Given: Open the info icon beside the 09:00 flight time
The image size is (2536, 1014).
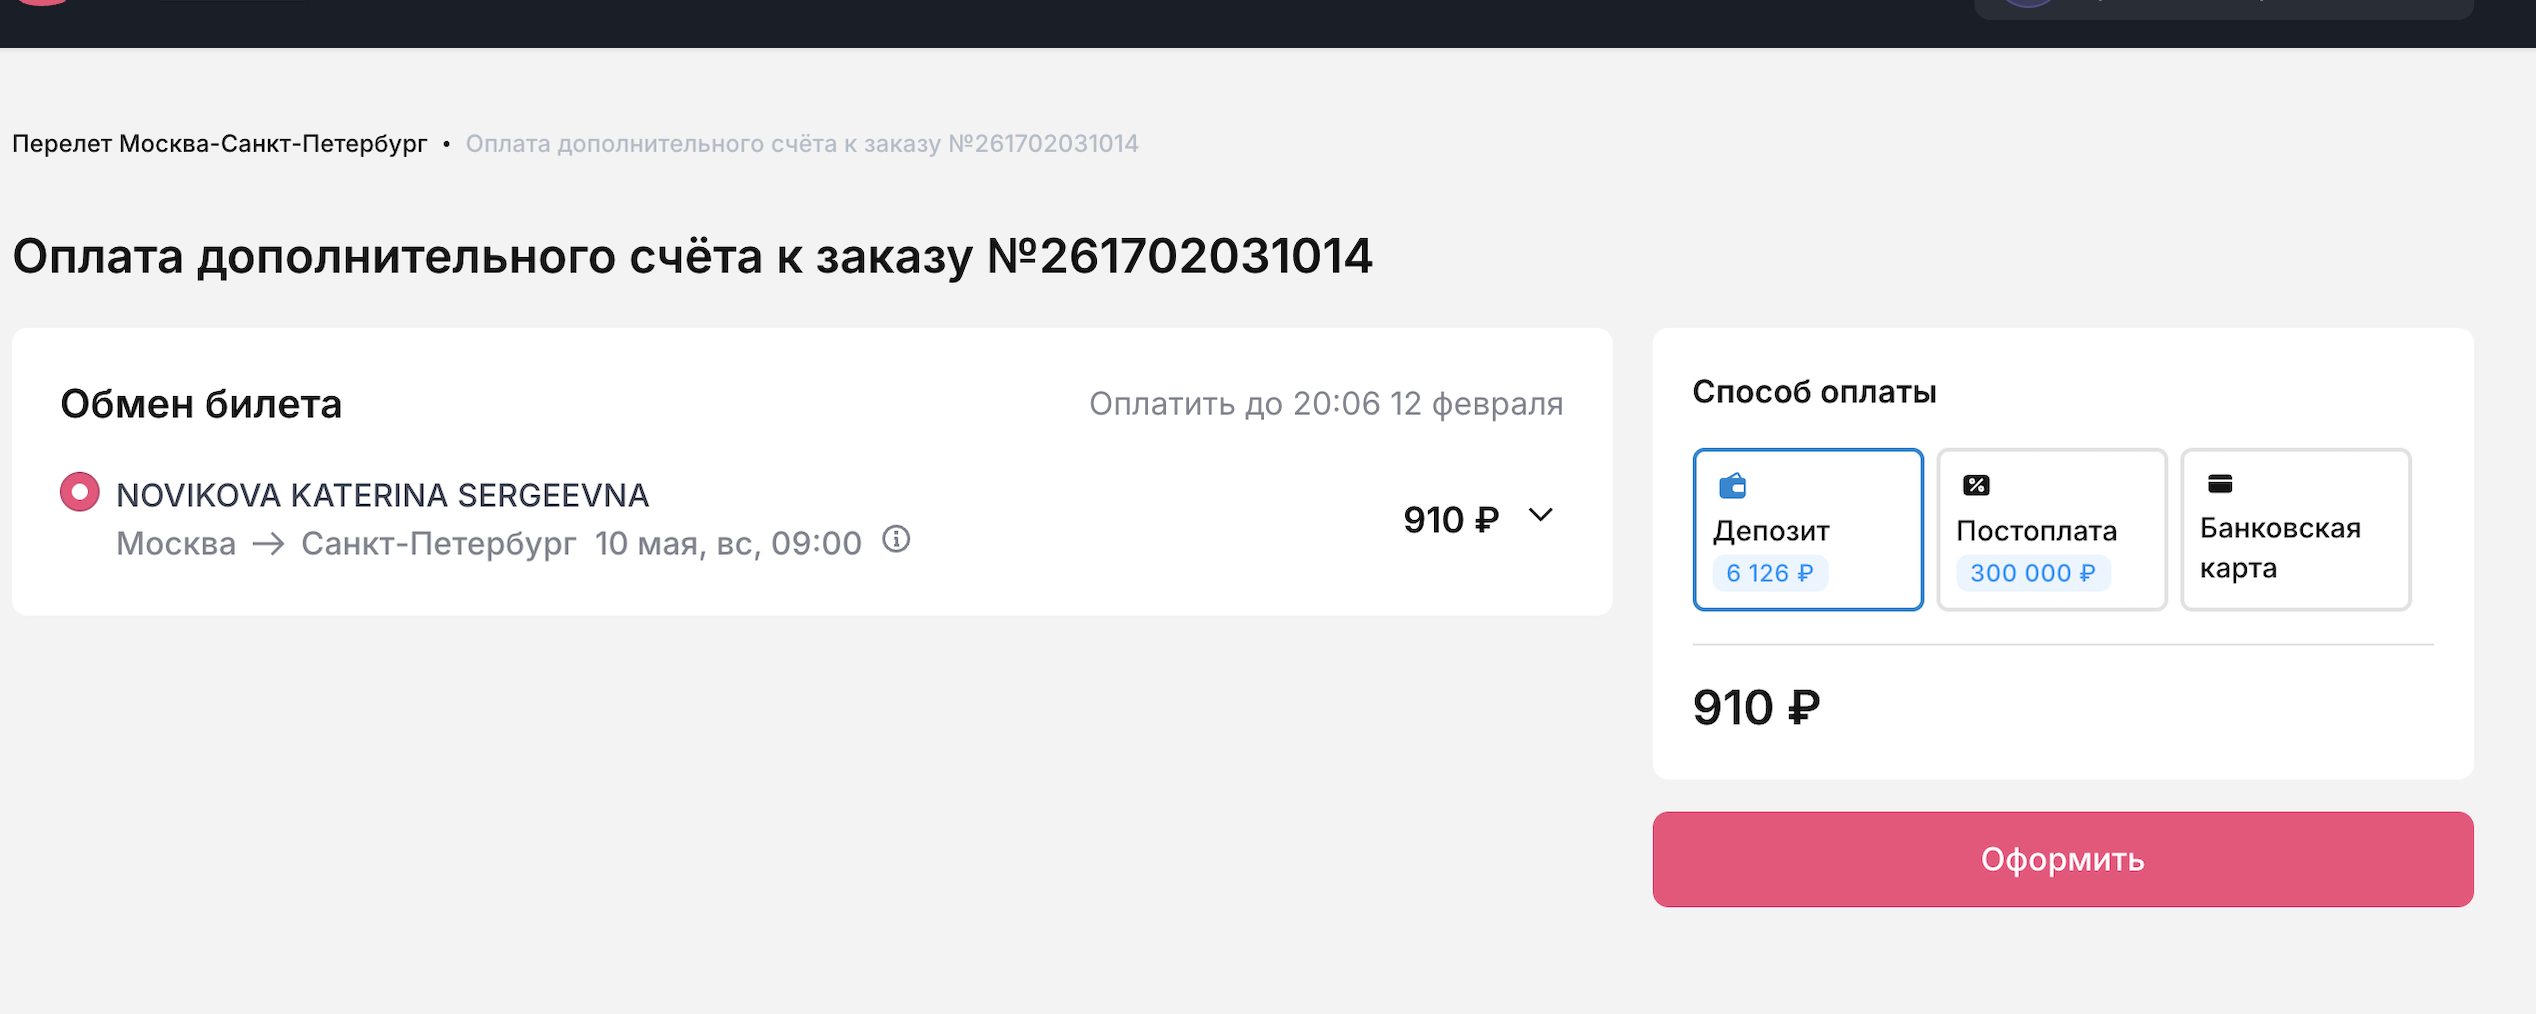Looking at the screenshot, I should coord(896,540).
